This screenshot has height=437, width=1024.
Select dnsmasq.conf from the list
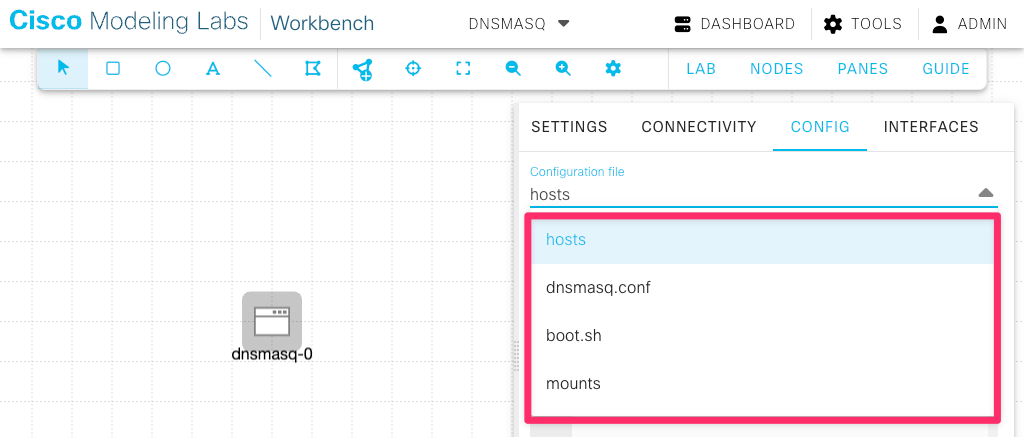(763, 288)
